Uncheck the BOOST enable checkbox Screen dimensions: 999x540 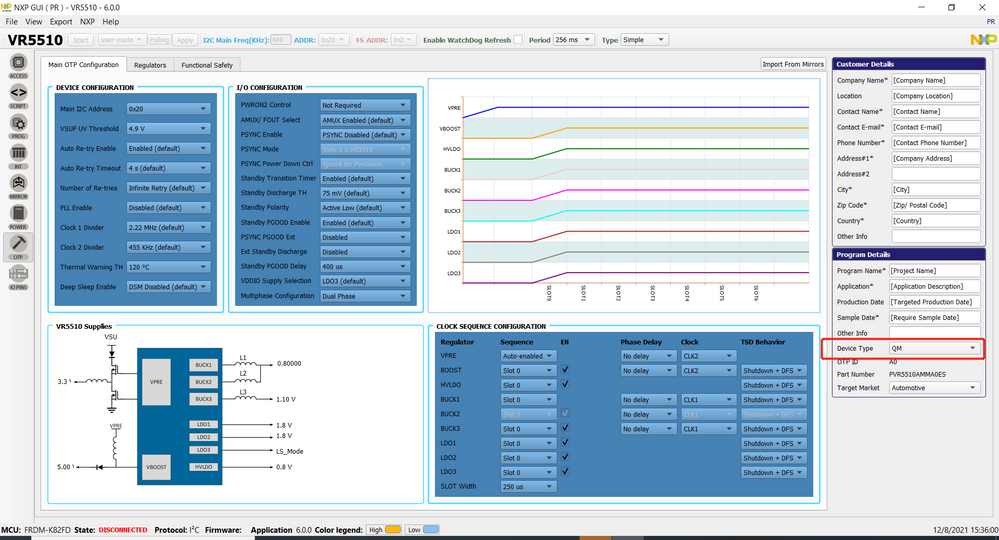pos(566,370)
